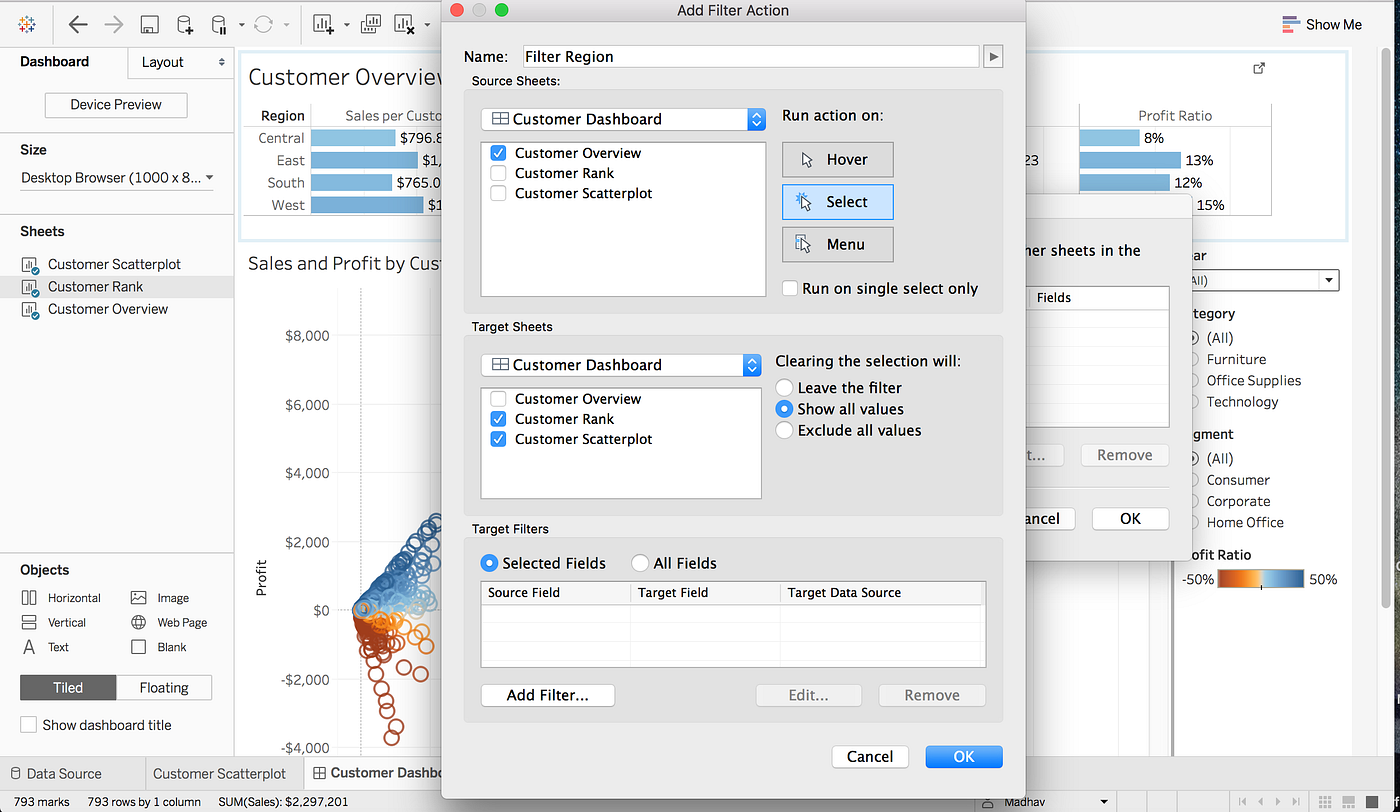Select Customer Rank in the Sheets list
The width and height of the screenshot is (1400, 812).
pyautogui.click(x=116, y=287)
